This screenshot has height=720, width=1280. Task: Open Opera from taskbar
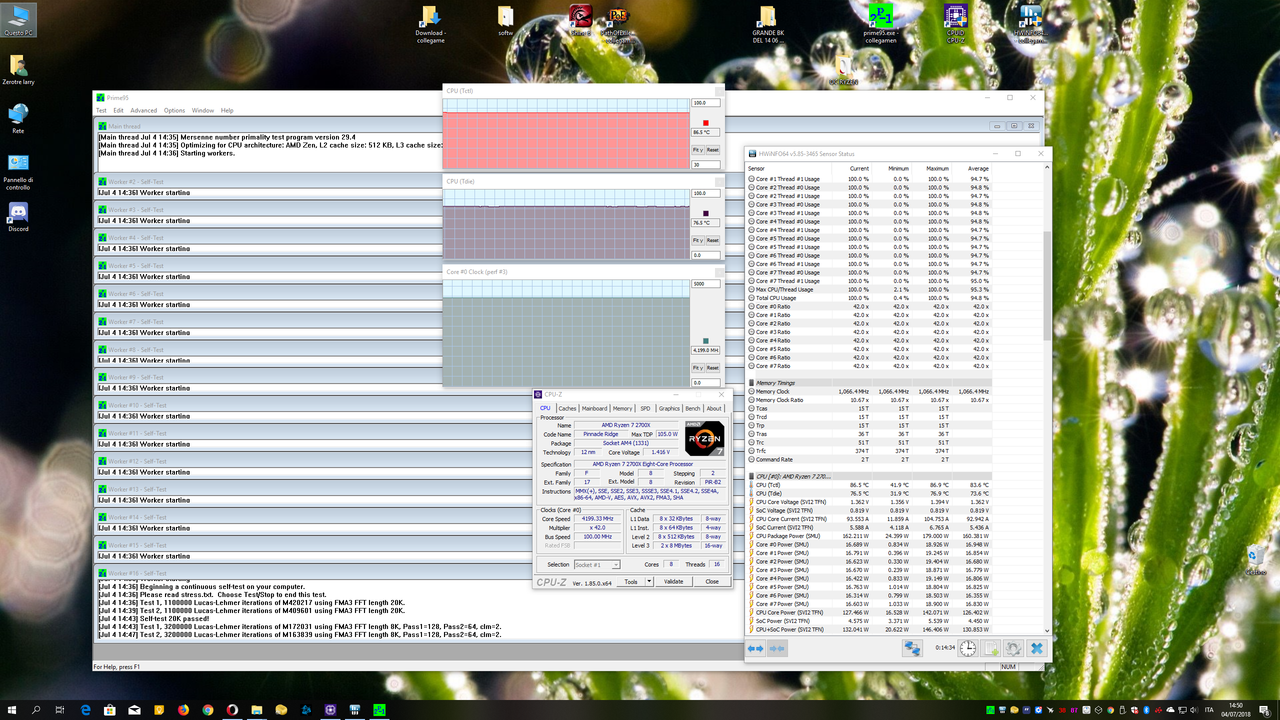tap(232, 709)
